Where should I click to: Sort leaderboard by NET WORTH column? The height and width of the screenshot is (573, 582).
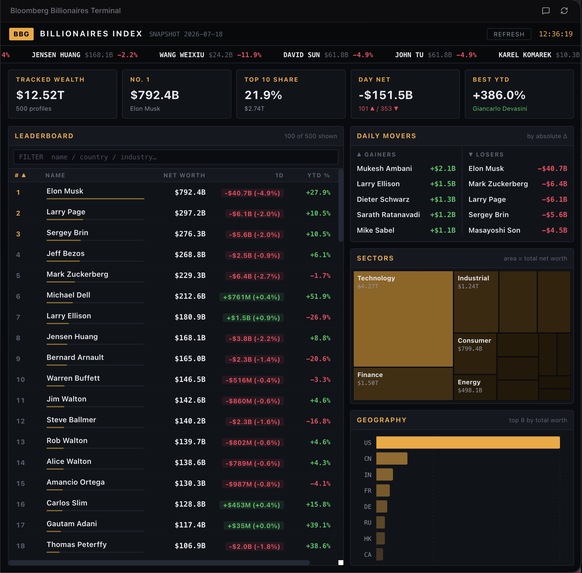(184, 175)
